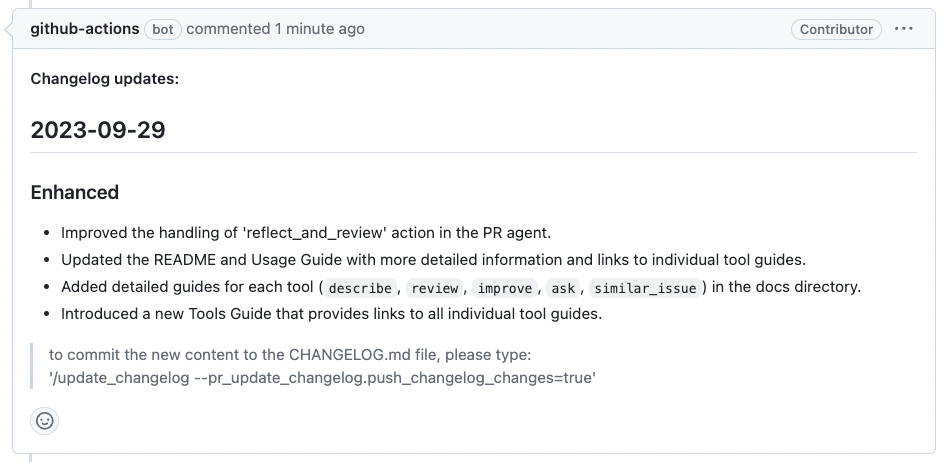The height and width of the screenshot is (462, 944).
Task: Click the 2023-09-29 date heading
Action: point(98,130)
